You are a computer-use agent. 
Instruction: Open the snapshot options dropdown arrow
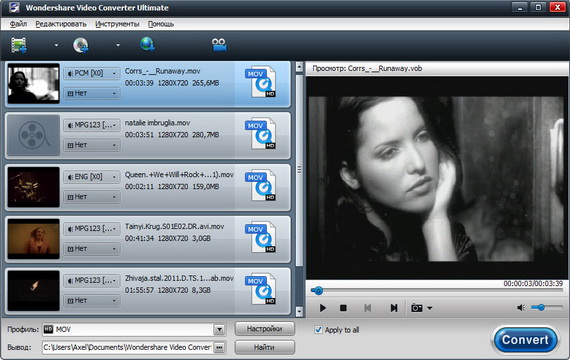[x=430, y=308]
